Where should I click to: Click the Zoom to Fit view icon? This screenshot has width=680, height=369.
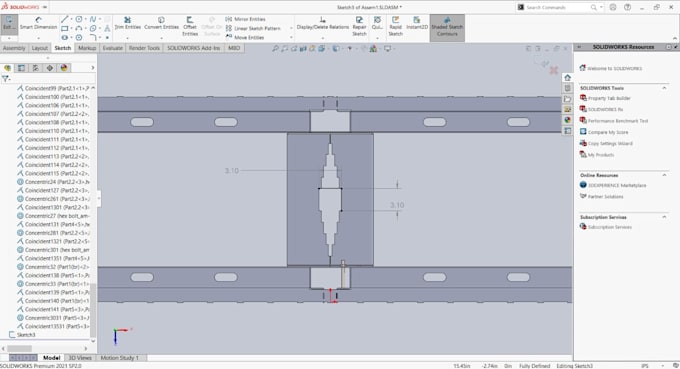[x=275, y=49]
